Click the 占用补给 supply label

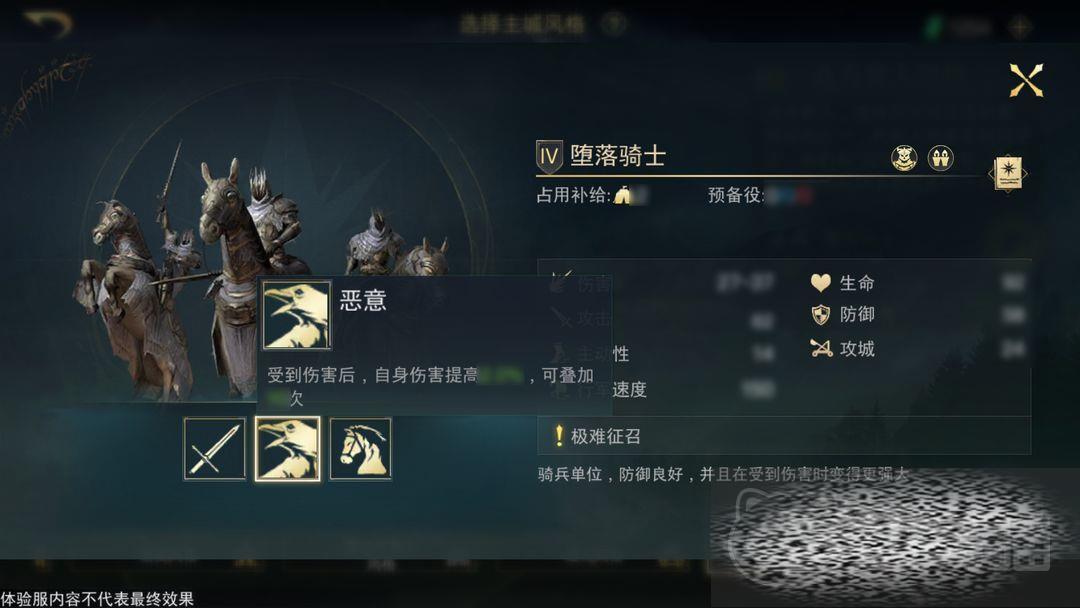pos(574,196)
